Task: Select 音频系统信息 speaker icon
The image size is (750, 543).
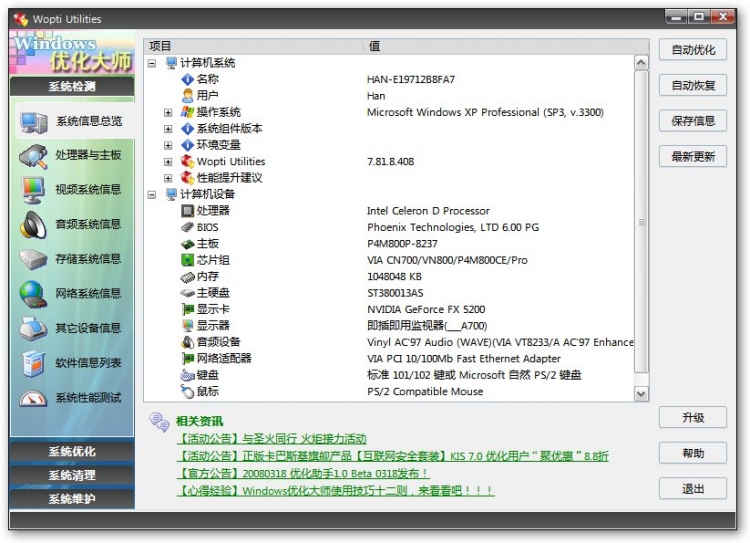Action: click(x=33, y=225)
